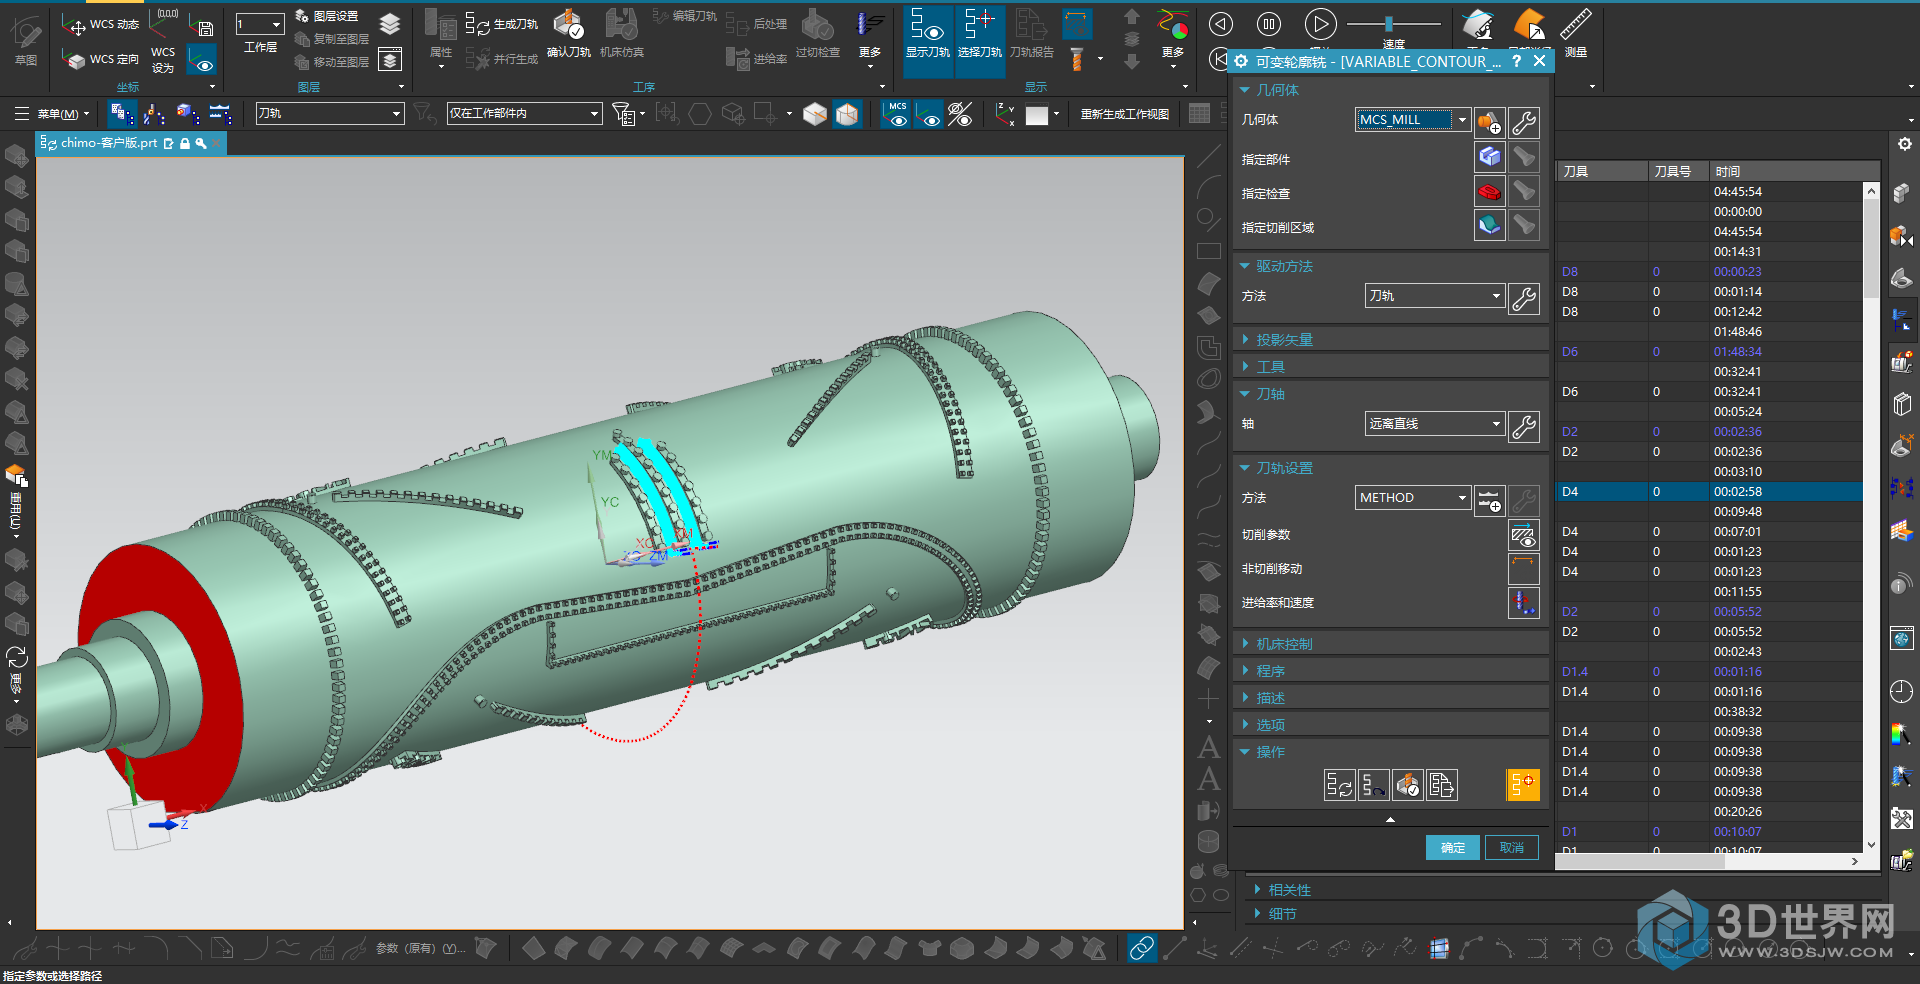Edit geometry with the wrench beside MCS_MILL
This screenshot has width=1920, height=984.
[x=1524, y=122]
